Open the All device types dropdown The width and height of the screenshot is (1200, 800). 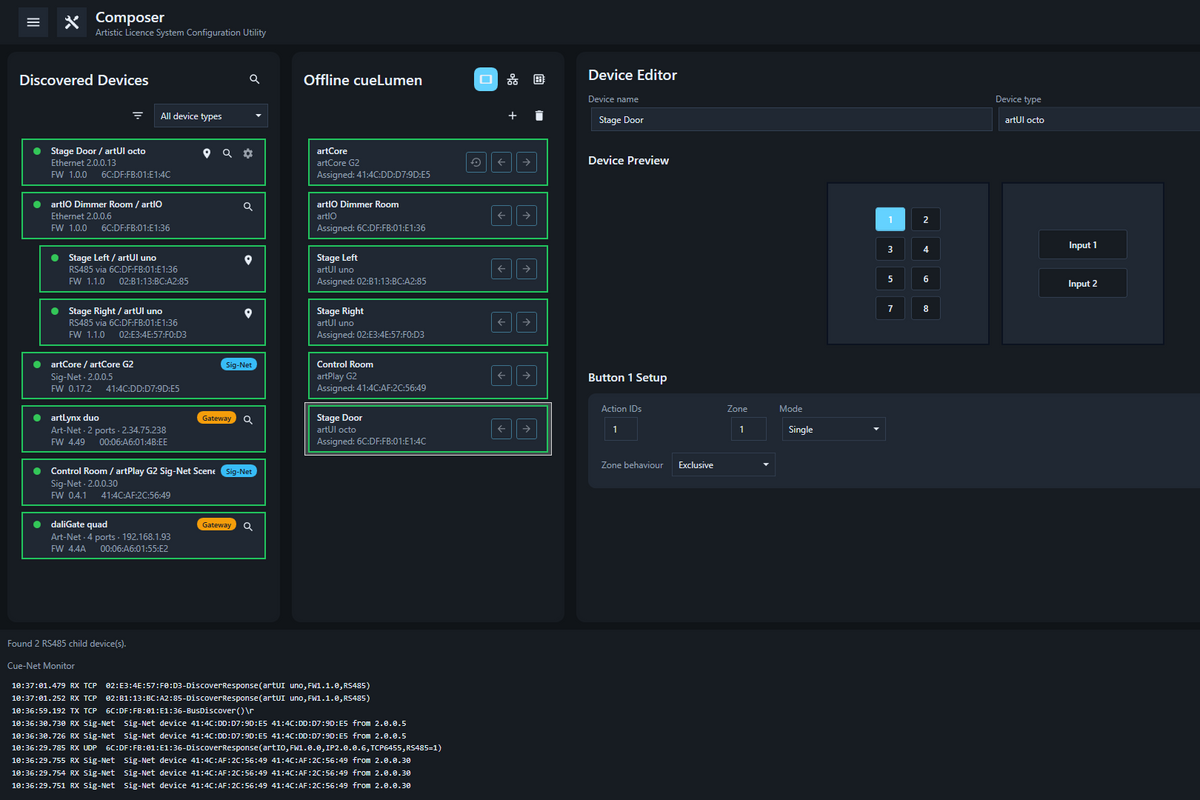click(x=211, y=116)
